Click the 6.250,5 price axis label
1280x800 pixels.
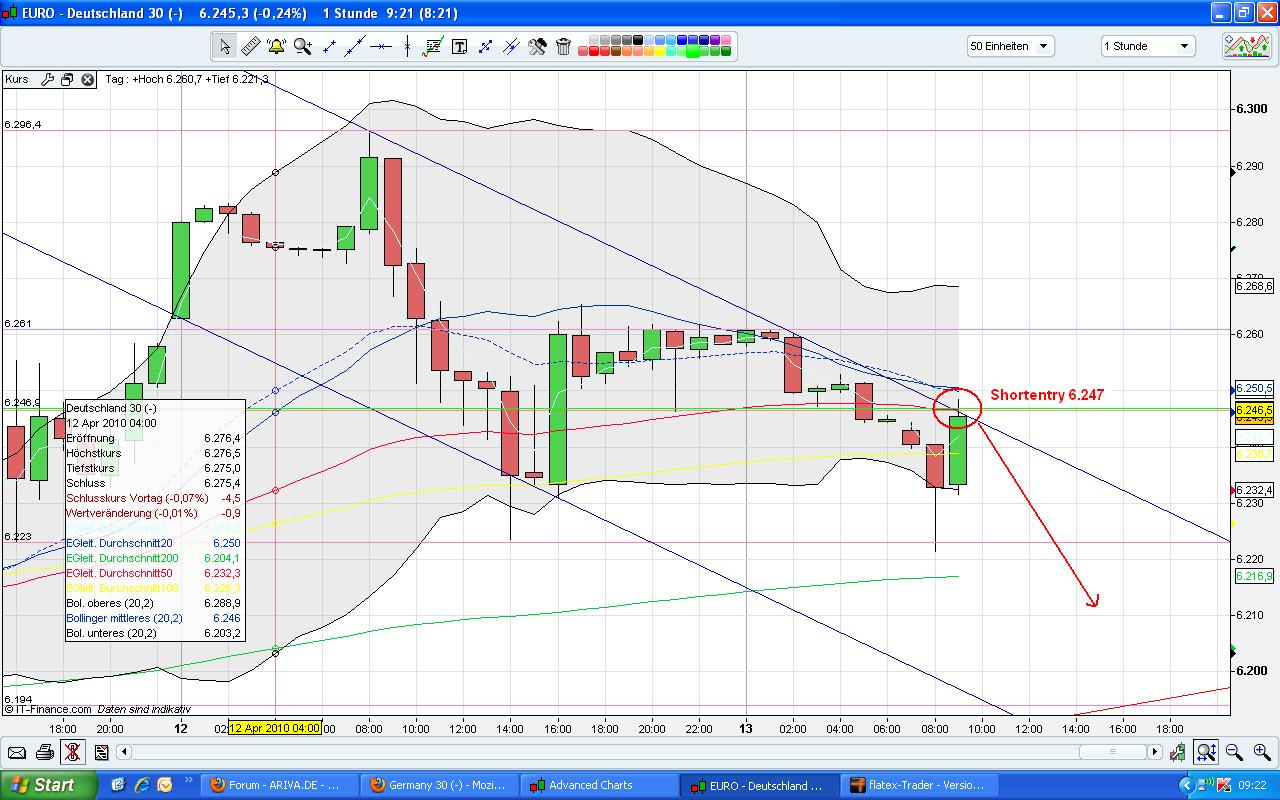pos(1254,388)
